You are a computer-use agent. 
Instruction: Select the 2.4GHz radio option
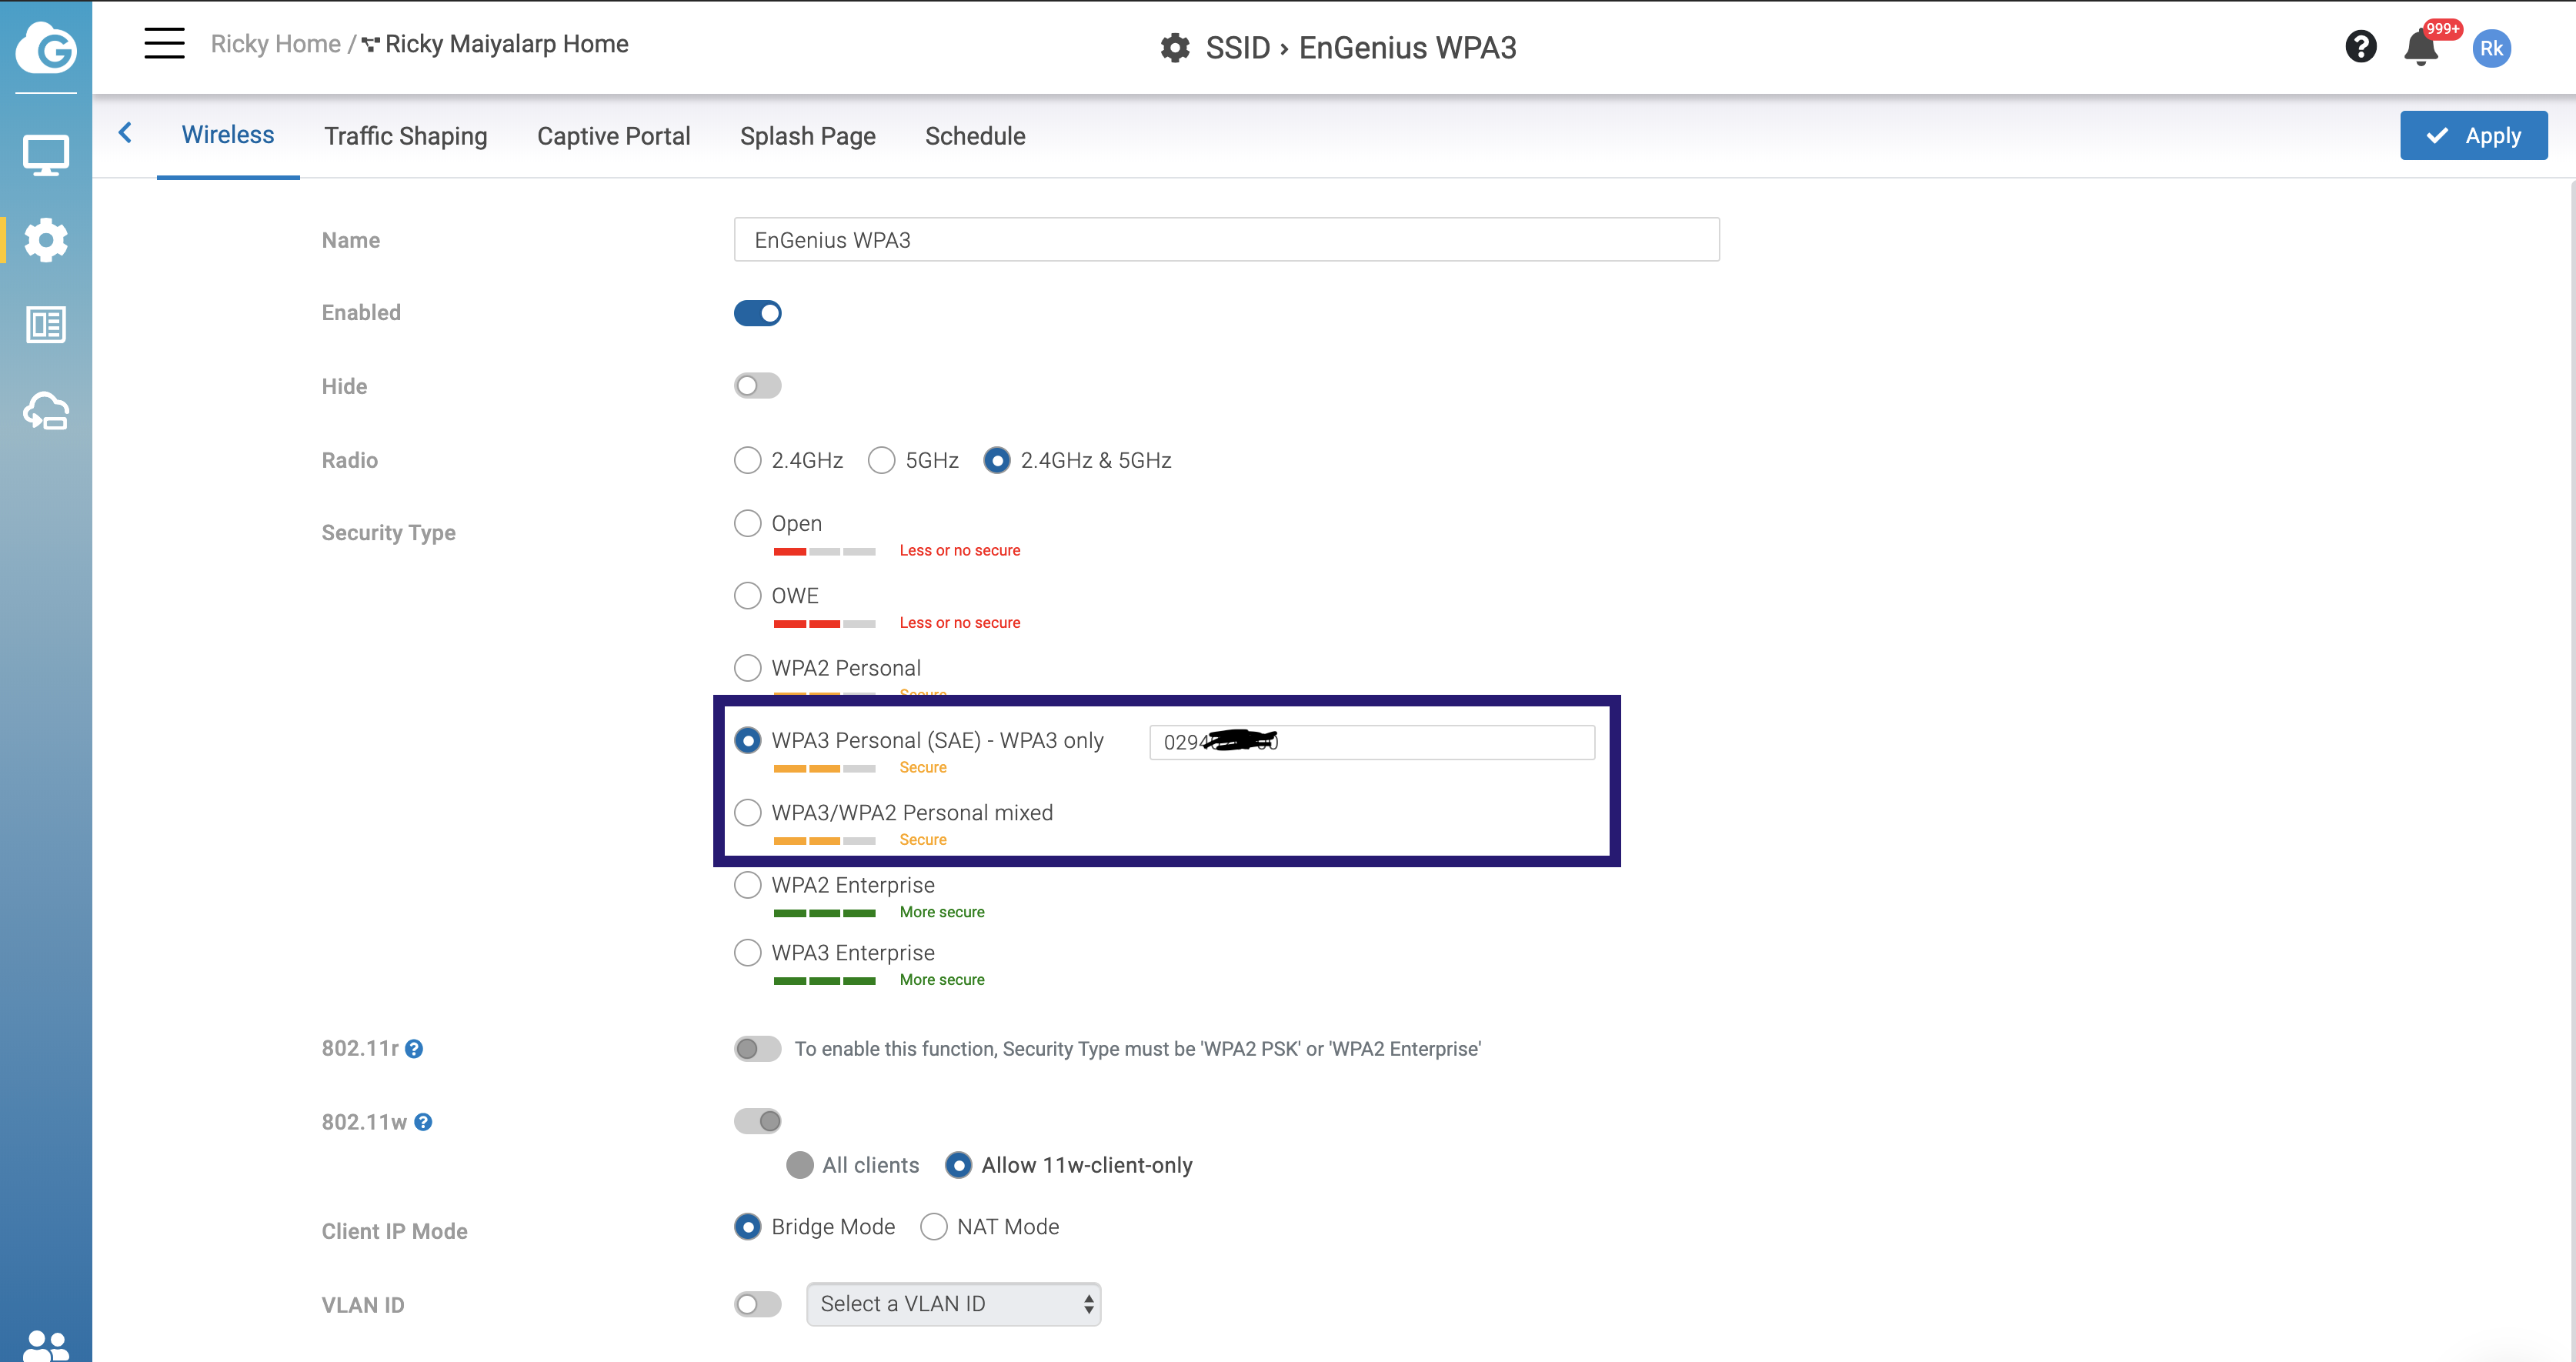747,460
